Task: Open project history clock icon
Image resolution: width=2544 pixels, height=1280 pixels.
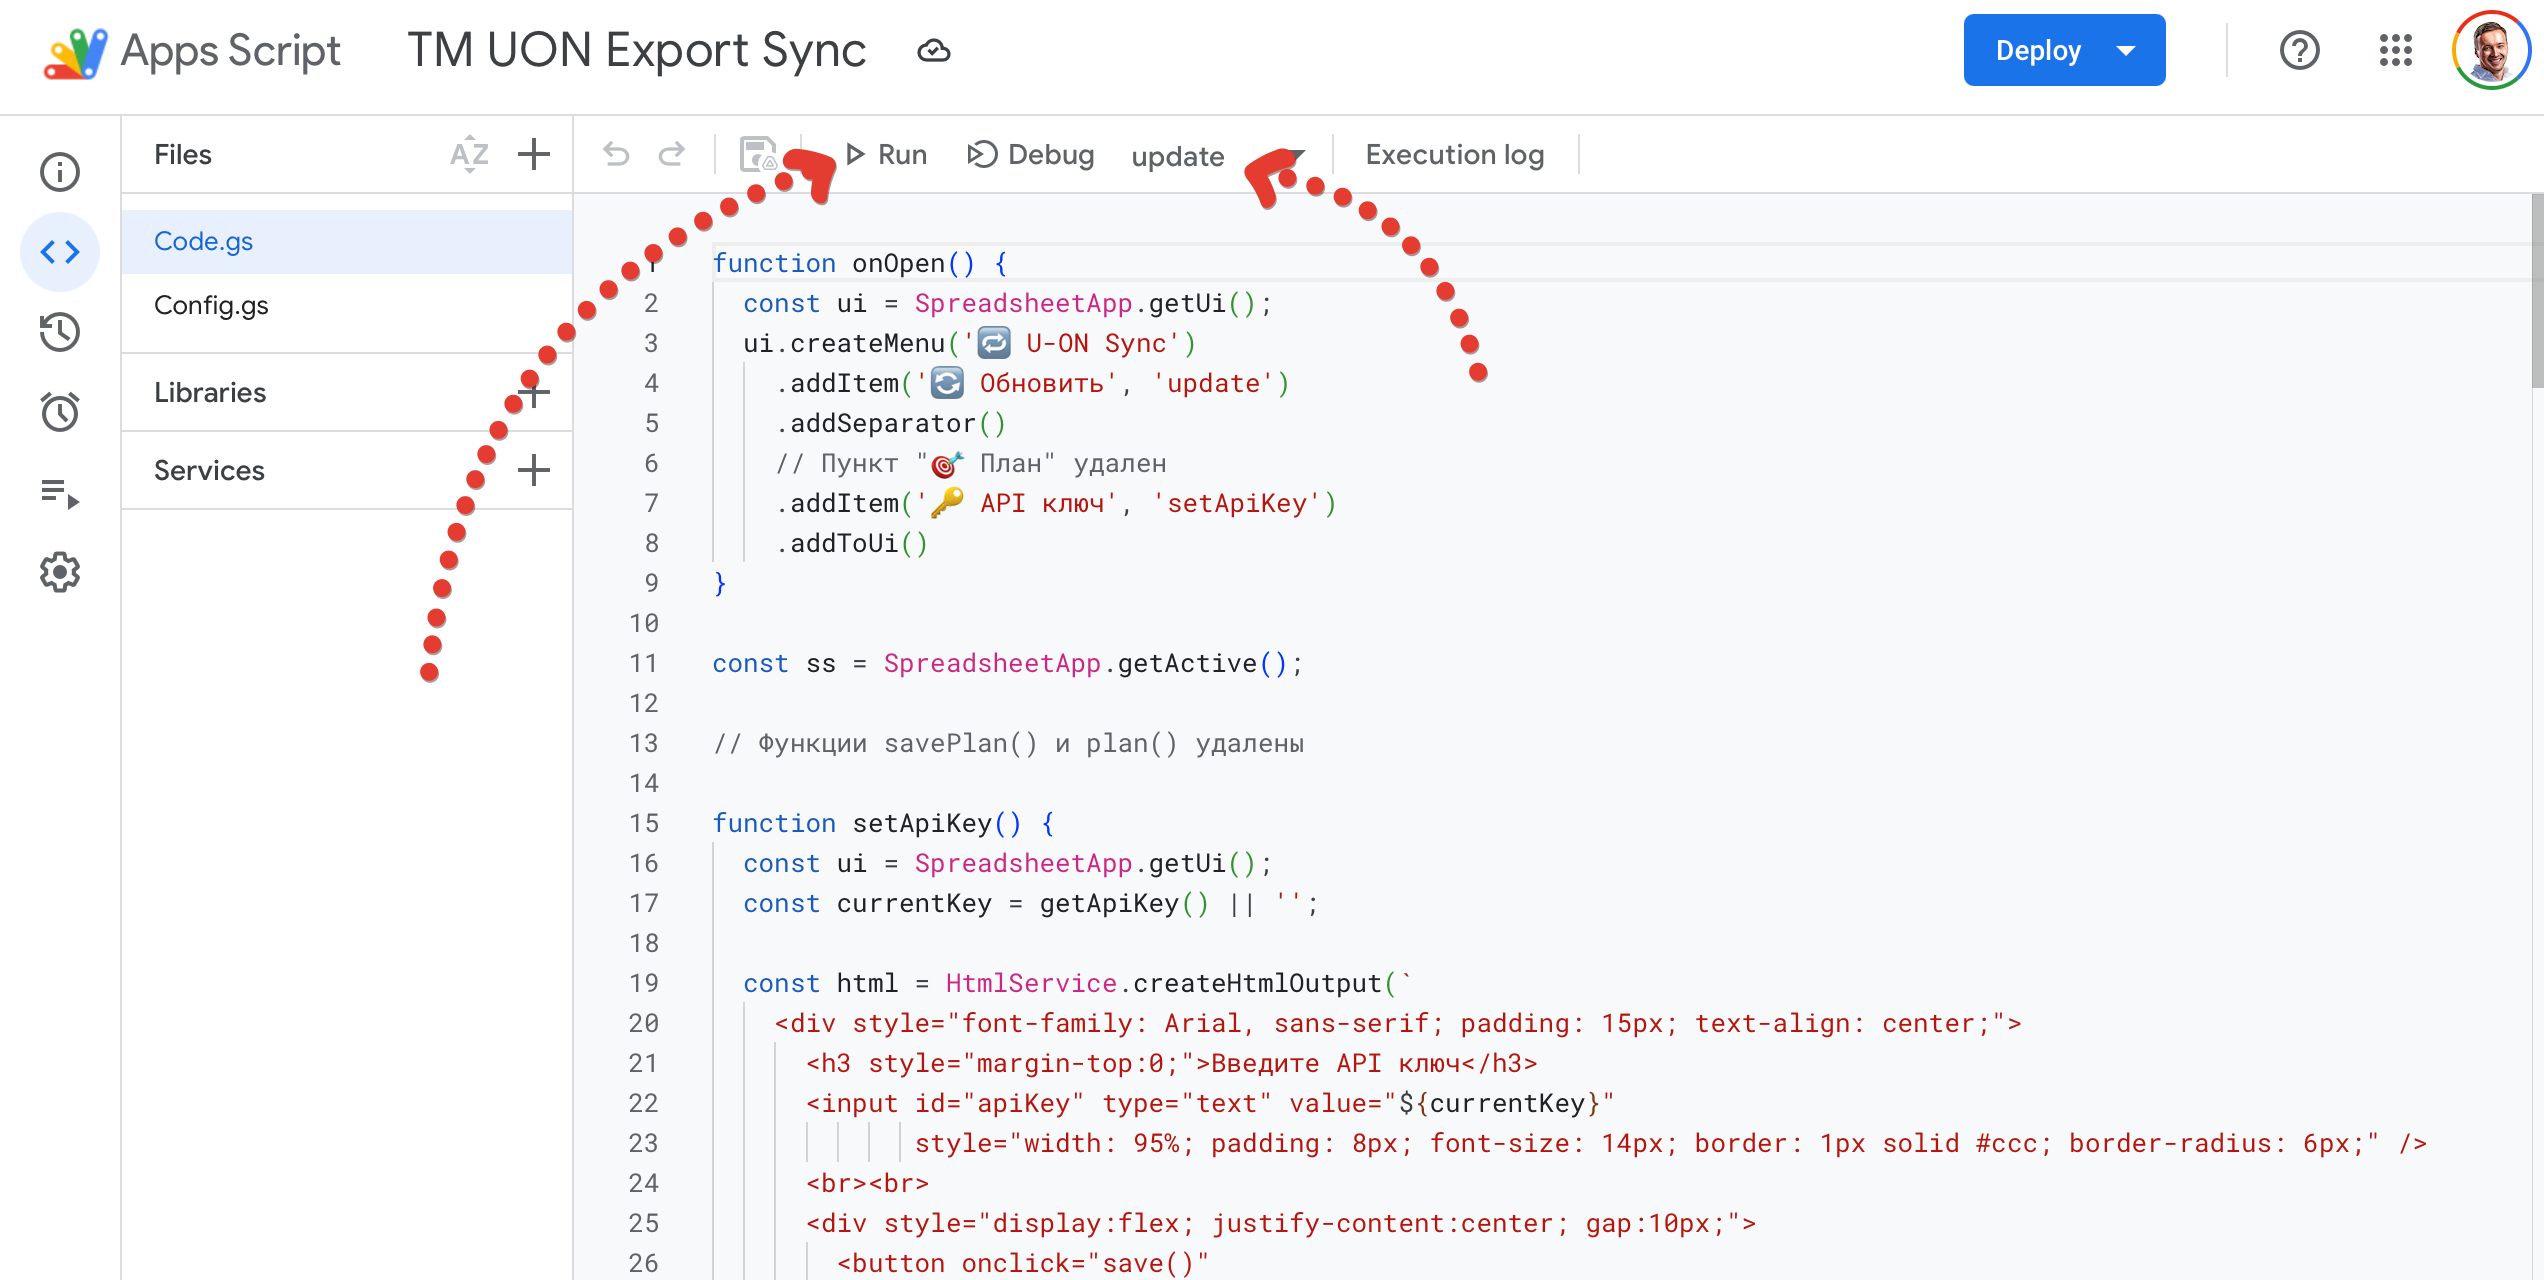Action: (60, 332)
